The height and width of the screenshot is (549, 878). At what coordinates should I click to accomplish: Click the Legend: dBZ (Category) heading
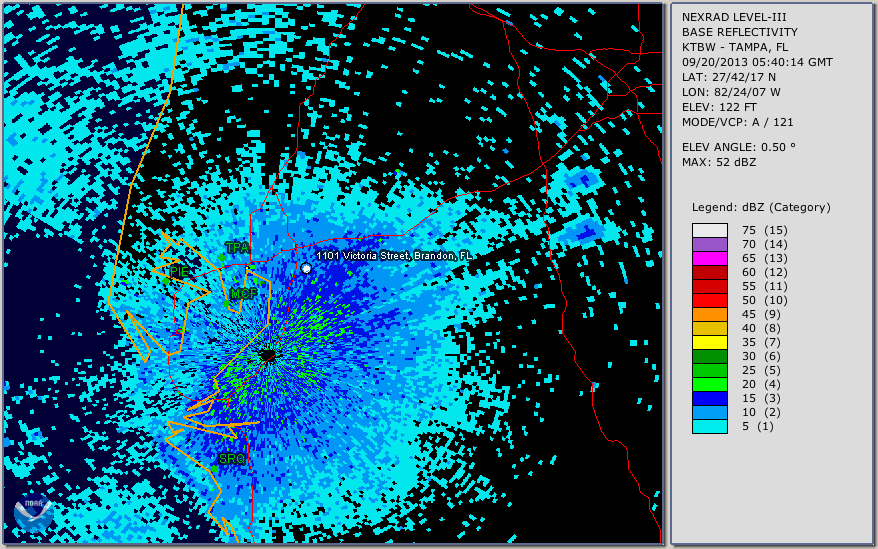(761, 207)
